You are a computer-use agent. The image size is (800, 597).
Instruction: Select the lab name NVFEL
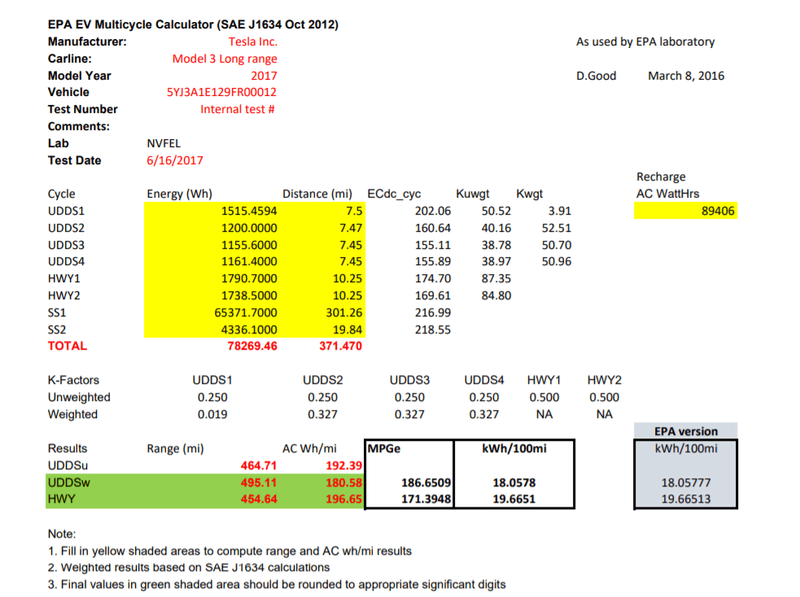click(163, 143)
